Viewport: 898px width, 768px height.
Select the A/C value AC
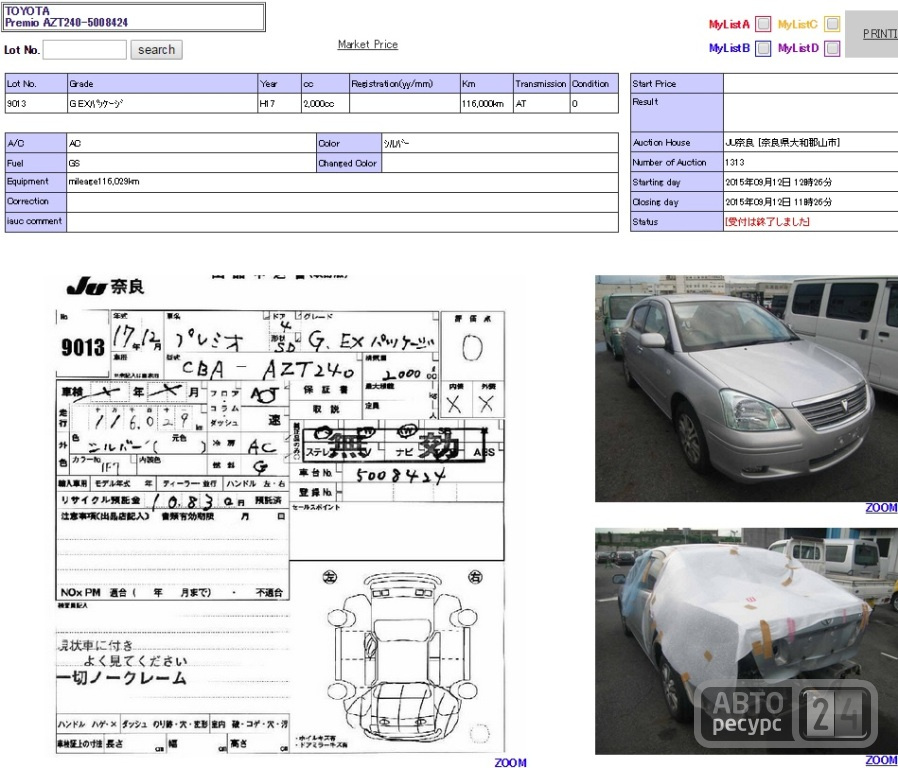[74, 143]
